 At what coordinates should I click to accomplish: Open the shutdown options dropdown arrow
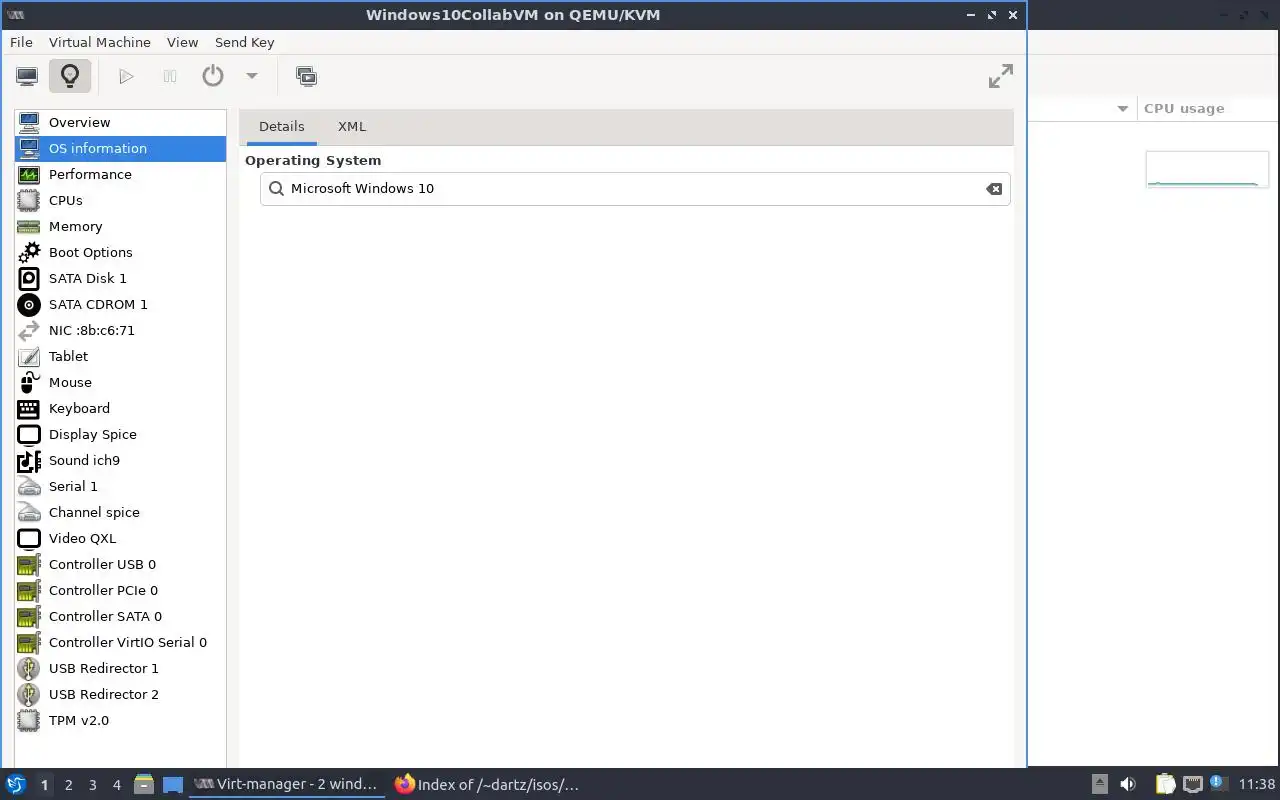pos(252,76)
